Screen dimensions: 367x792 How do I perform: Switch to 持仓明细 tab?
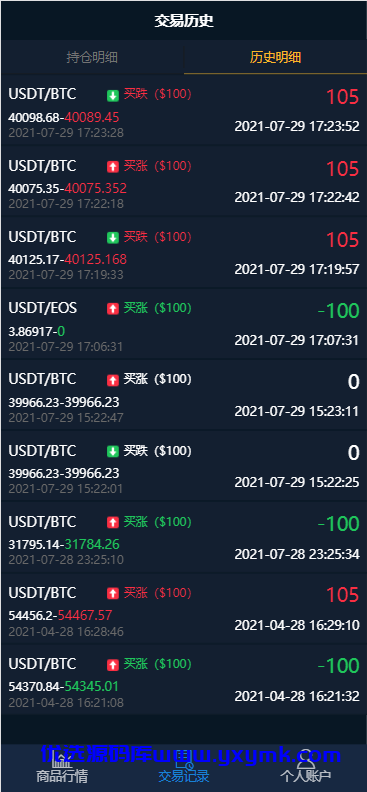pyautogui.click(x=92, y=57)
